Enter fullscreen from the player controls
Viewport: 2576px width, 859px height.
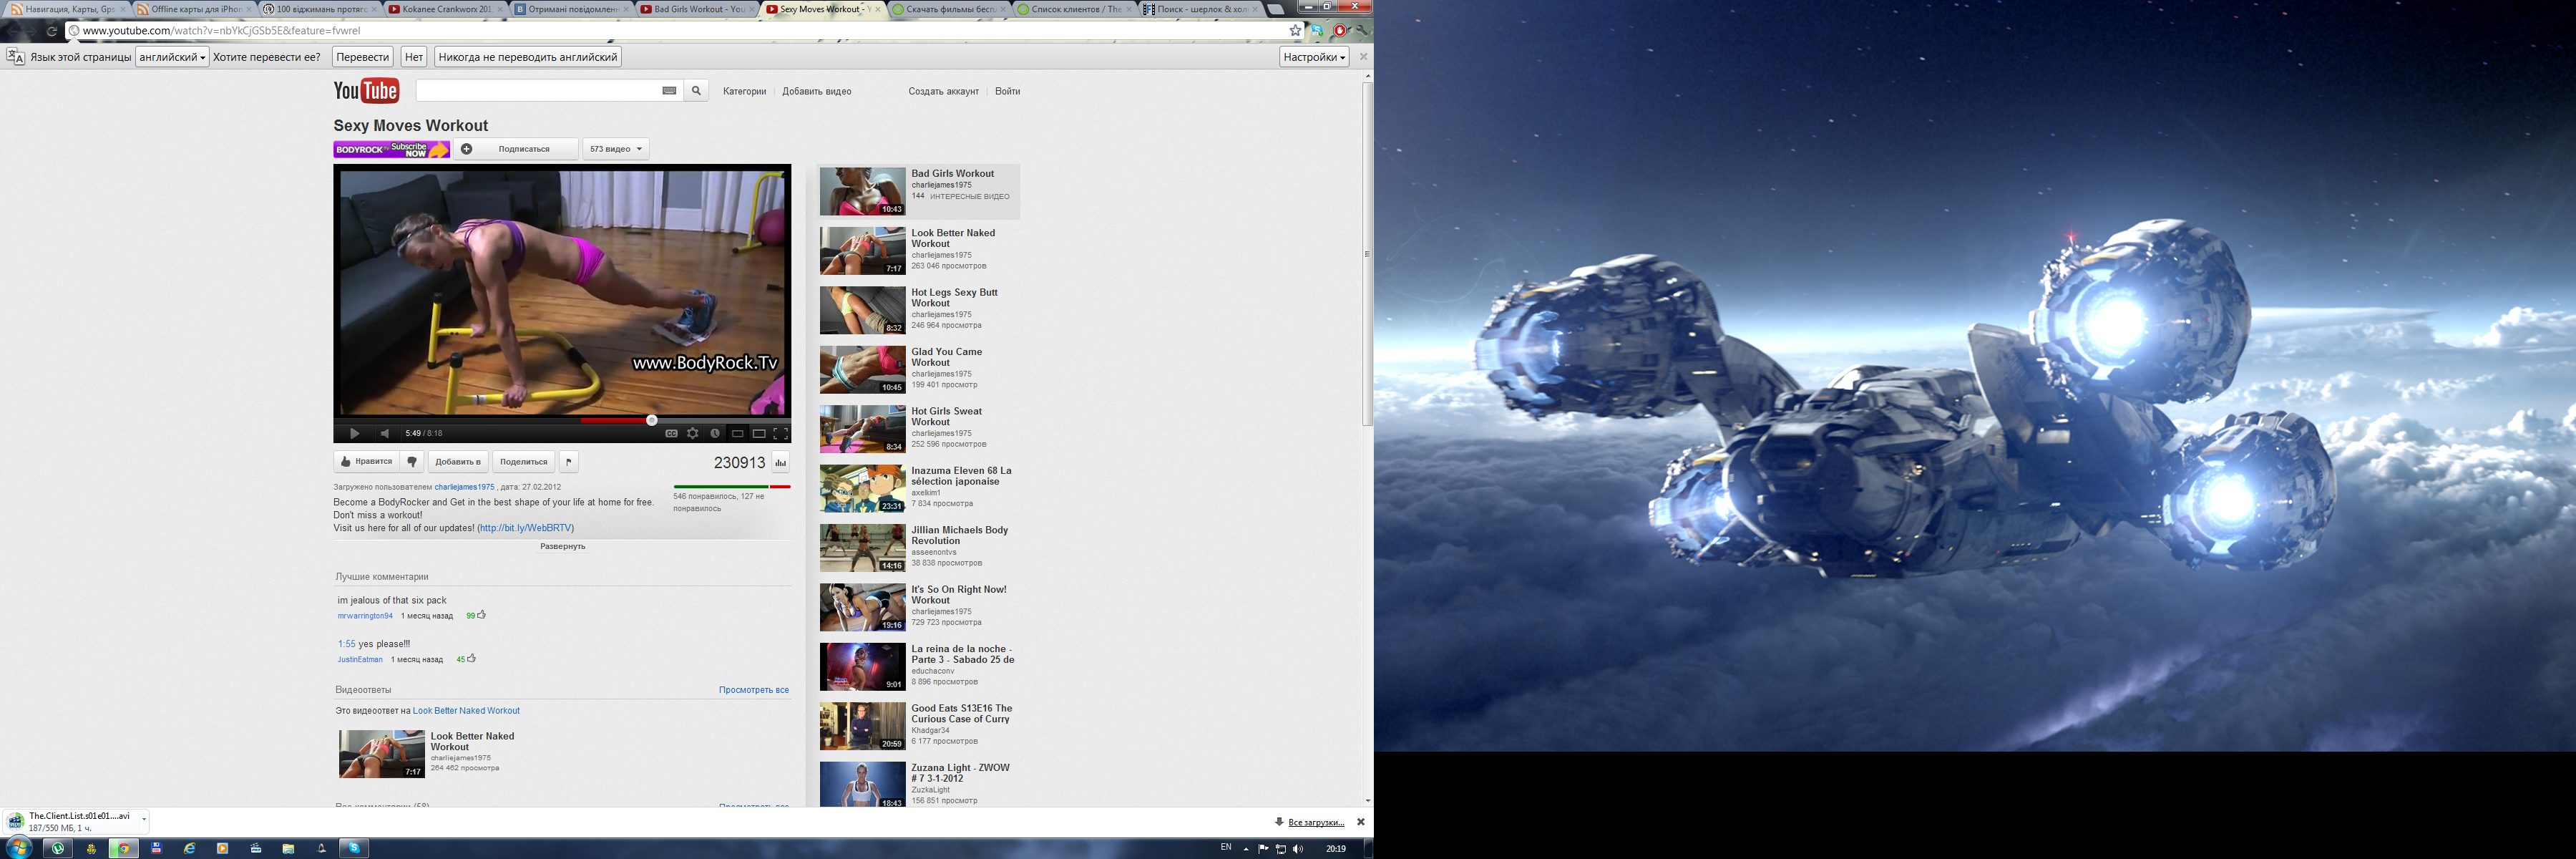781,433
